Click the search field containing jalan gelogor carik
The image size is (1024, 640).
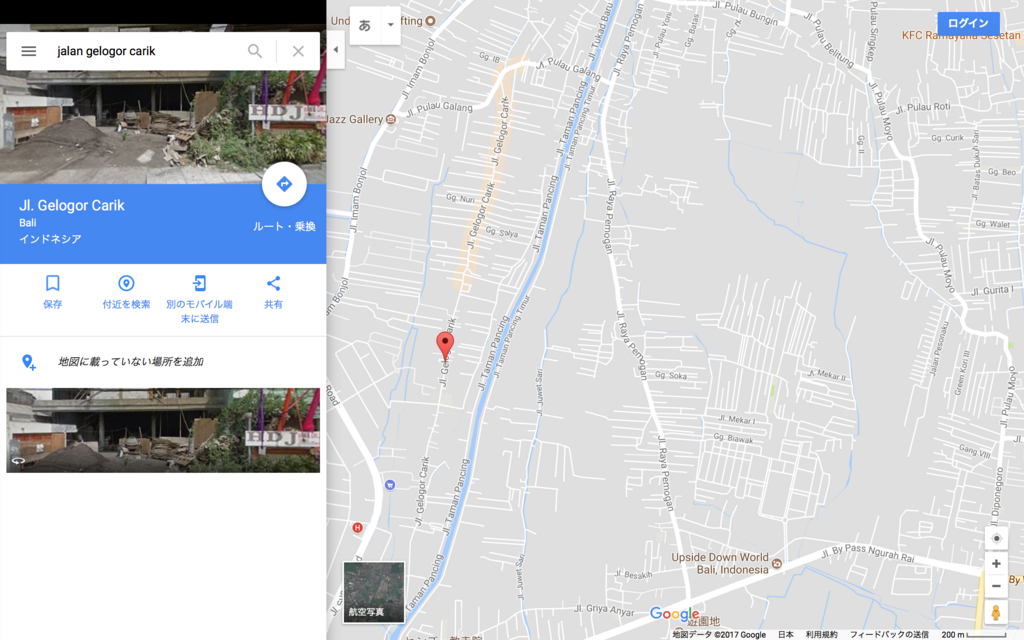coord(147,51)
